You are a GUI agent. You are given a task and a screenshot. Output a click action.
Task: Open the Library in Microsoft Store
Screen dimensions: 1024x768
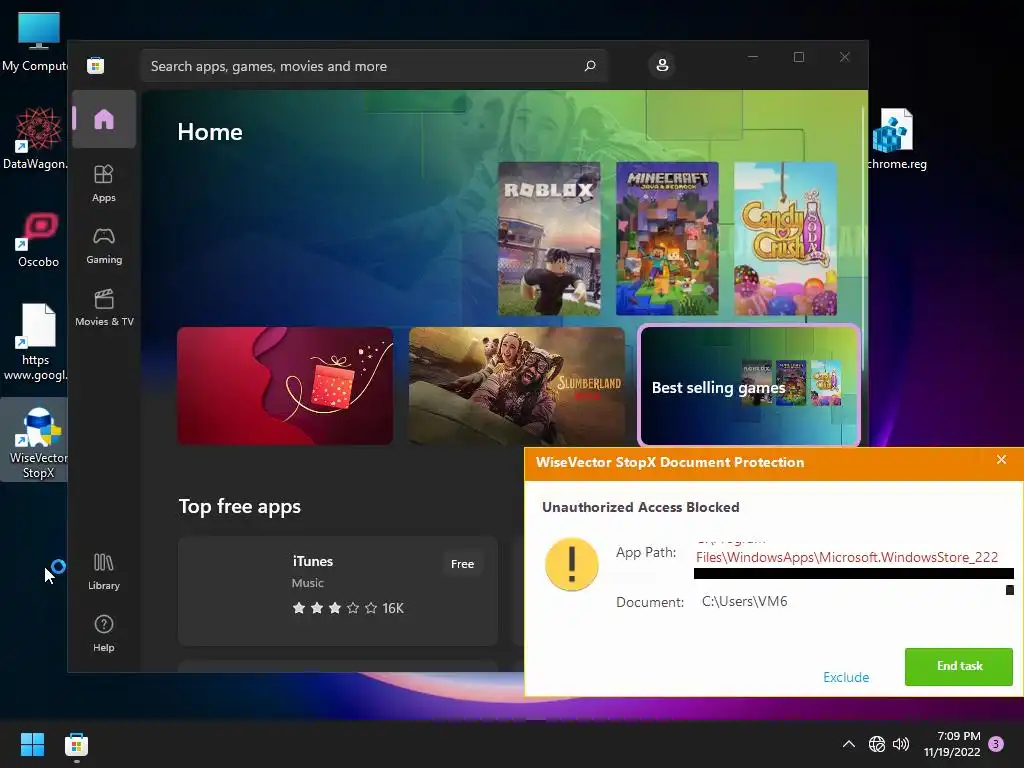click(104, 572)
